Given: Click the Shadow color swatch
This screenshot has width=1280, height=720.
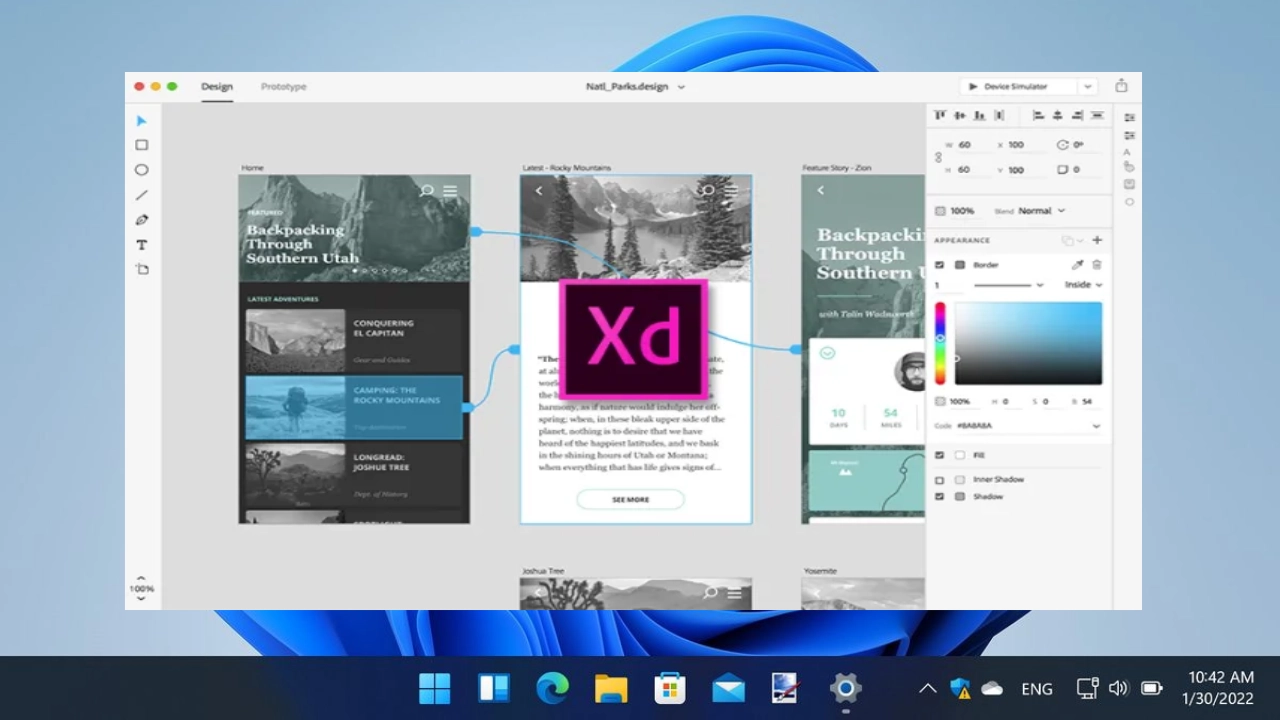Looking at the screenshot, I should click(x=960, y=496).
